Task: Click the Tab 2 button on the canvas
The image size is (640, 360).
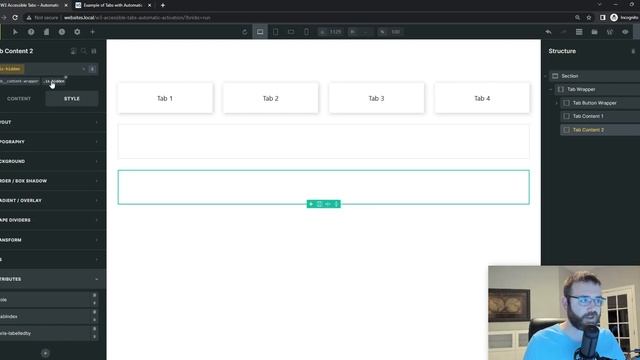Action: (x=271, y=98)
